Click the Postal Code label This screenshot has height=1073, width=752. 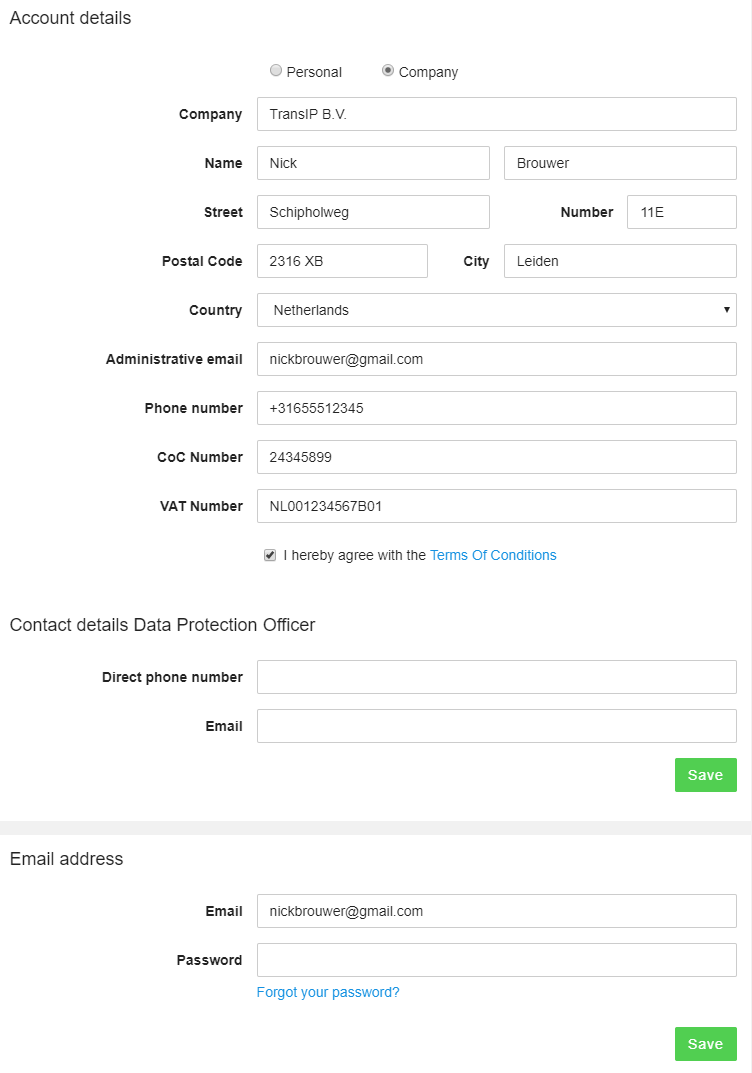click(x=202, y=261)
